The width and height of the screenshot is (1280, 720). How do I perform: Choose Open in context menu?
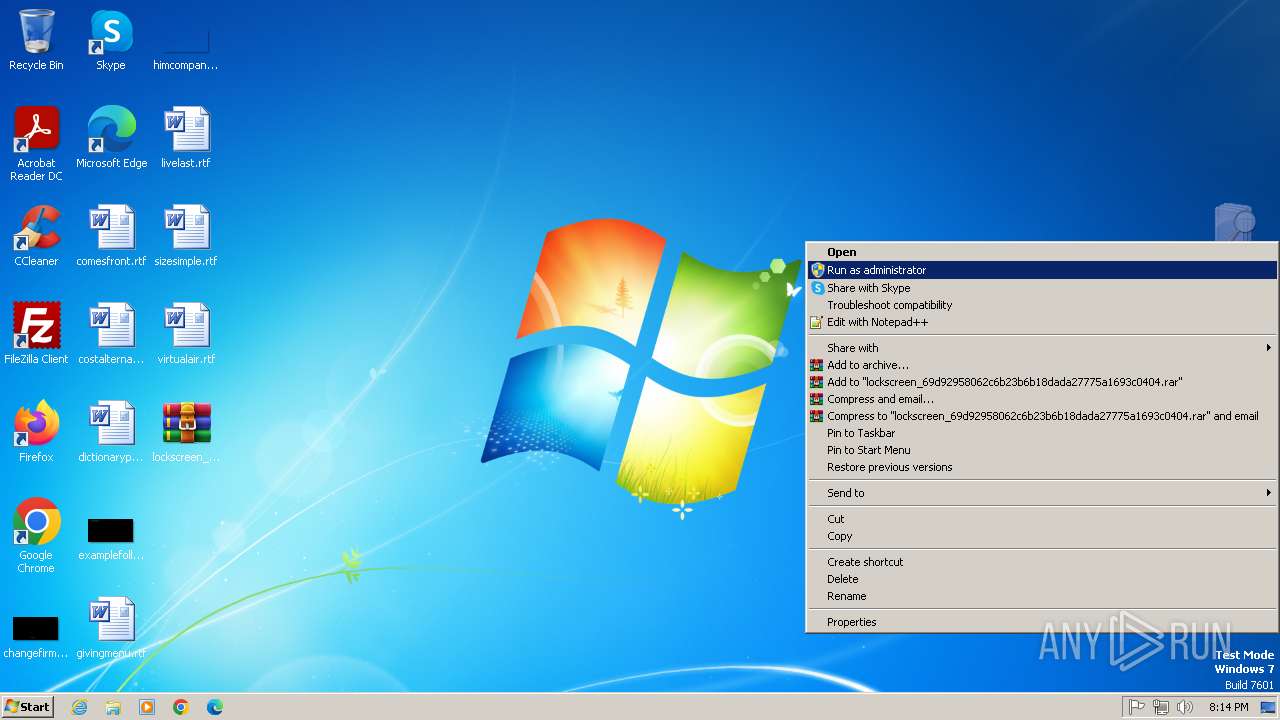pos(1042,252)
